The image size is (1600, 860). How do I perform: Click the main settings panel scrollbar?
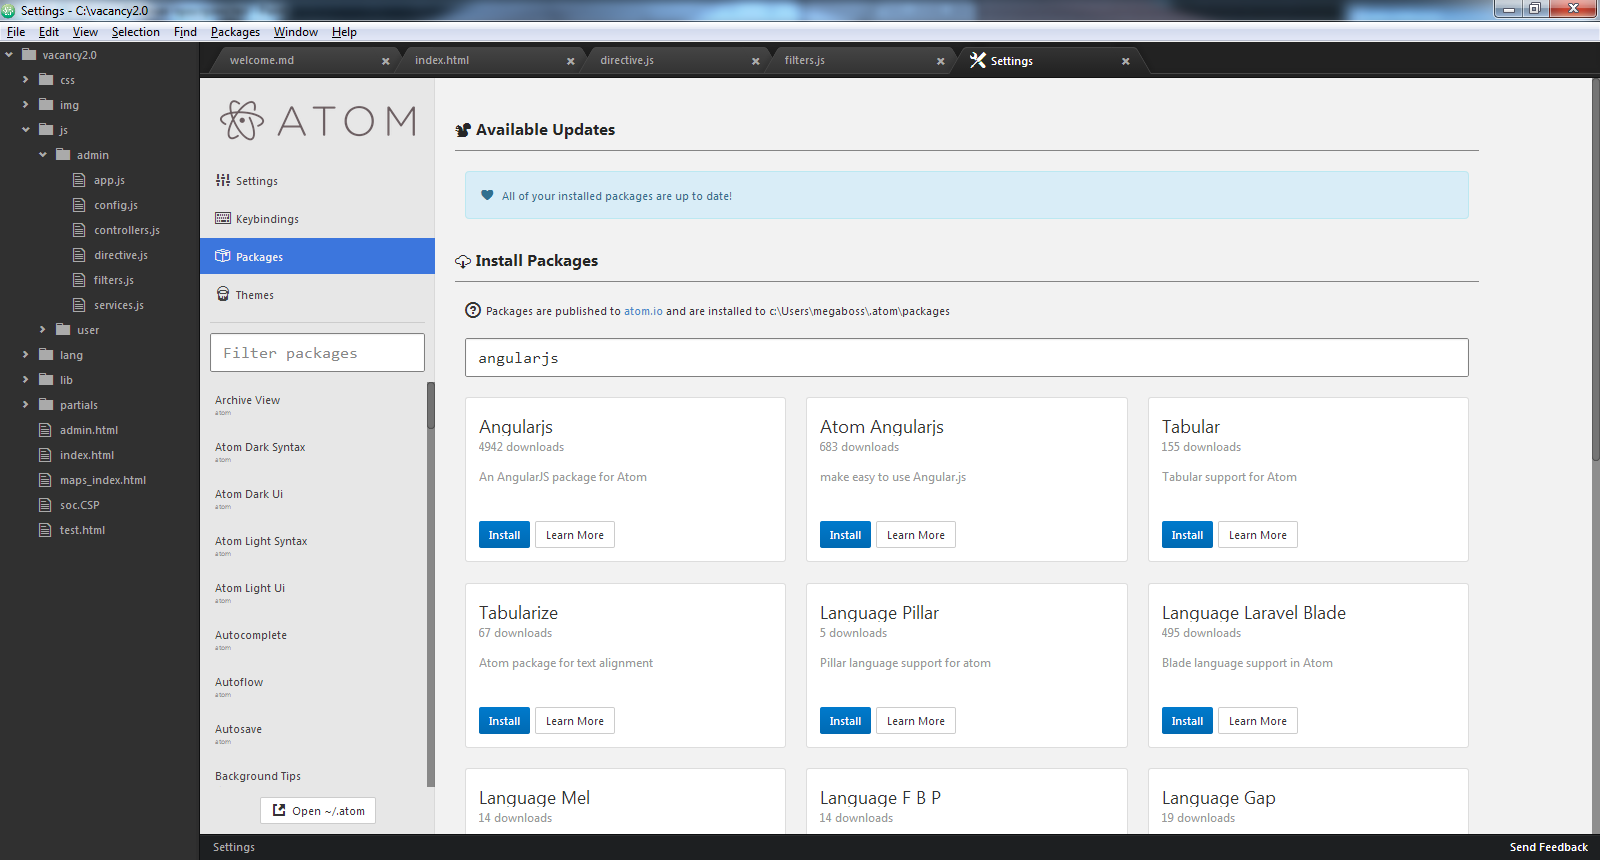pyautogui.click(x=1596, y=270)
